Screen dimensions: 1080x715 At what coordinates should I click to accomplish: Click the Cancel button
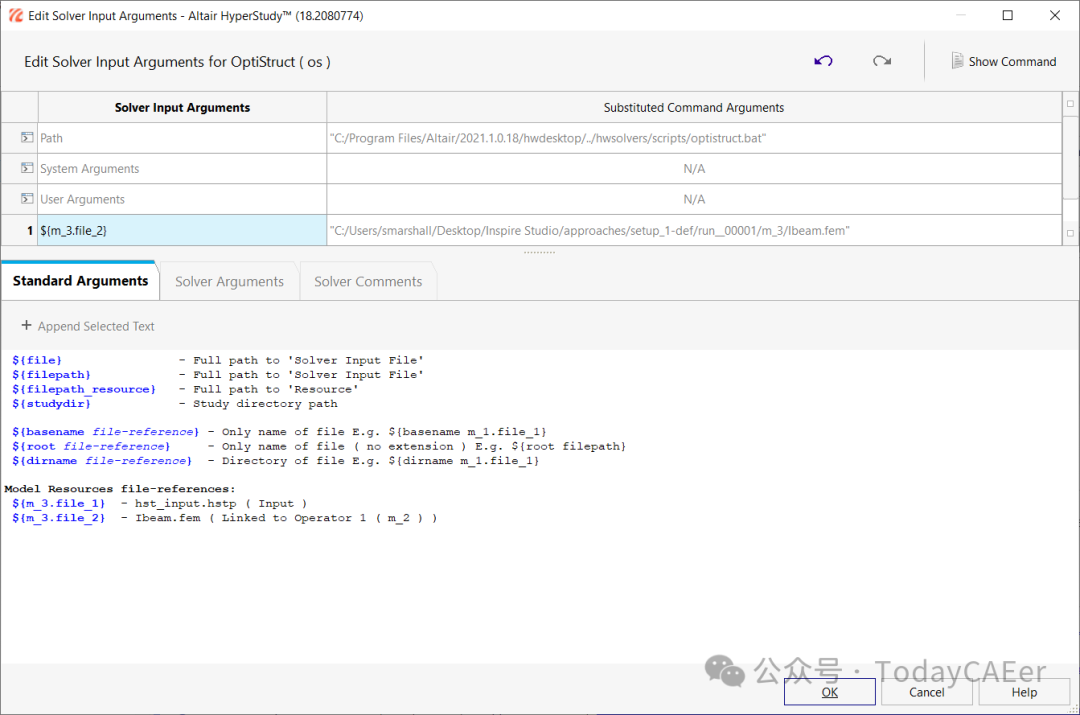click(926, 692)
